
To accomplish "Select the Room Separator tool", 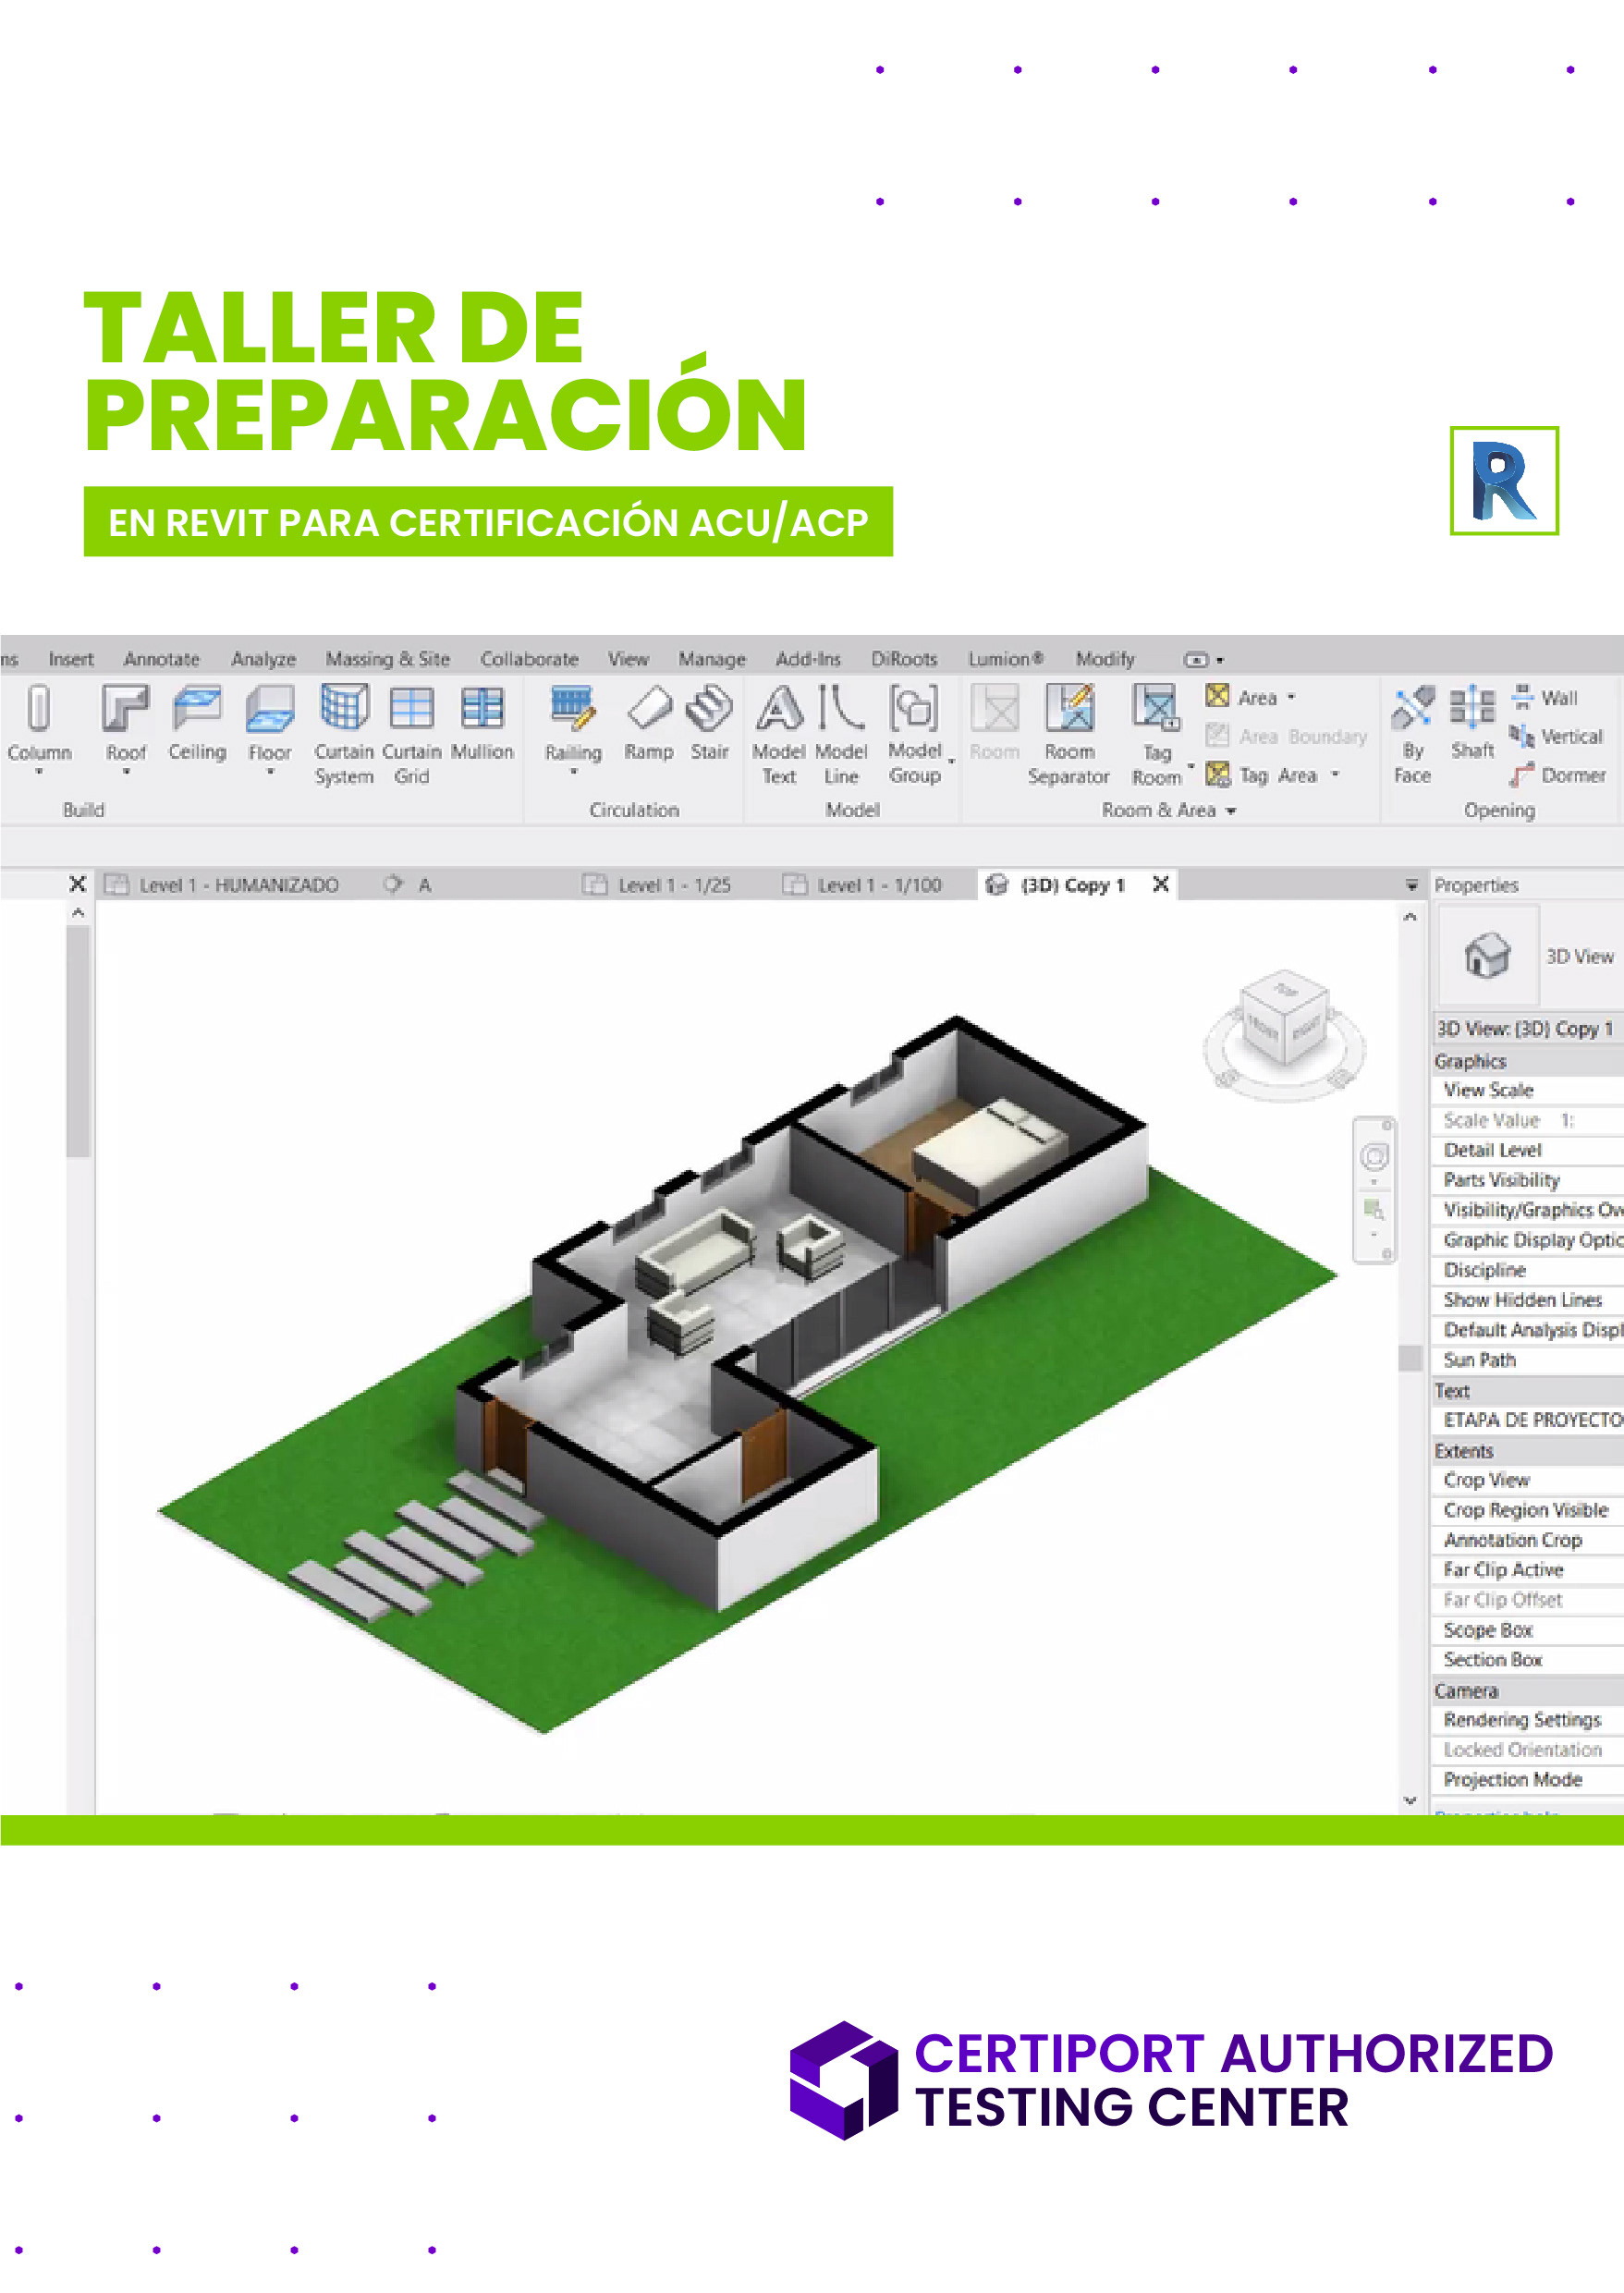I will coord(1069,734).
